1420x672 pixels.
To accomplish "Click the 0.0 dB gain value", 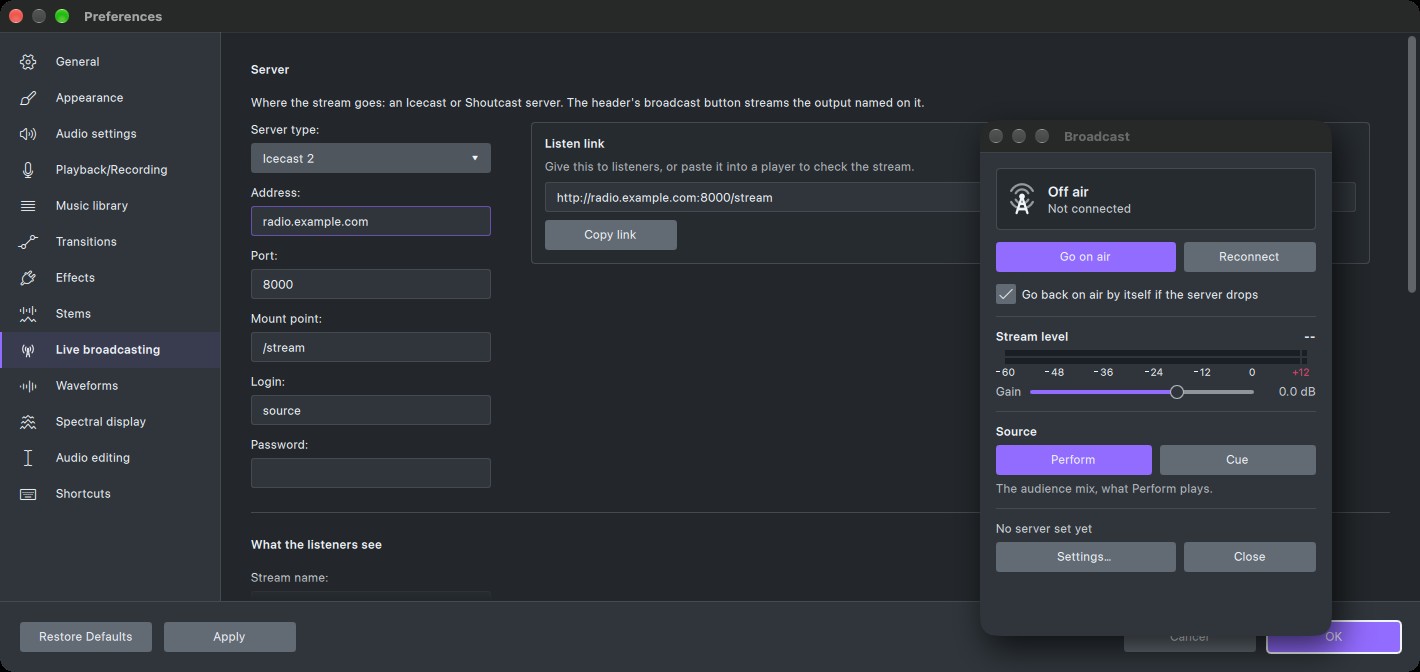I will [x=1297, y=392].
